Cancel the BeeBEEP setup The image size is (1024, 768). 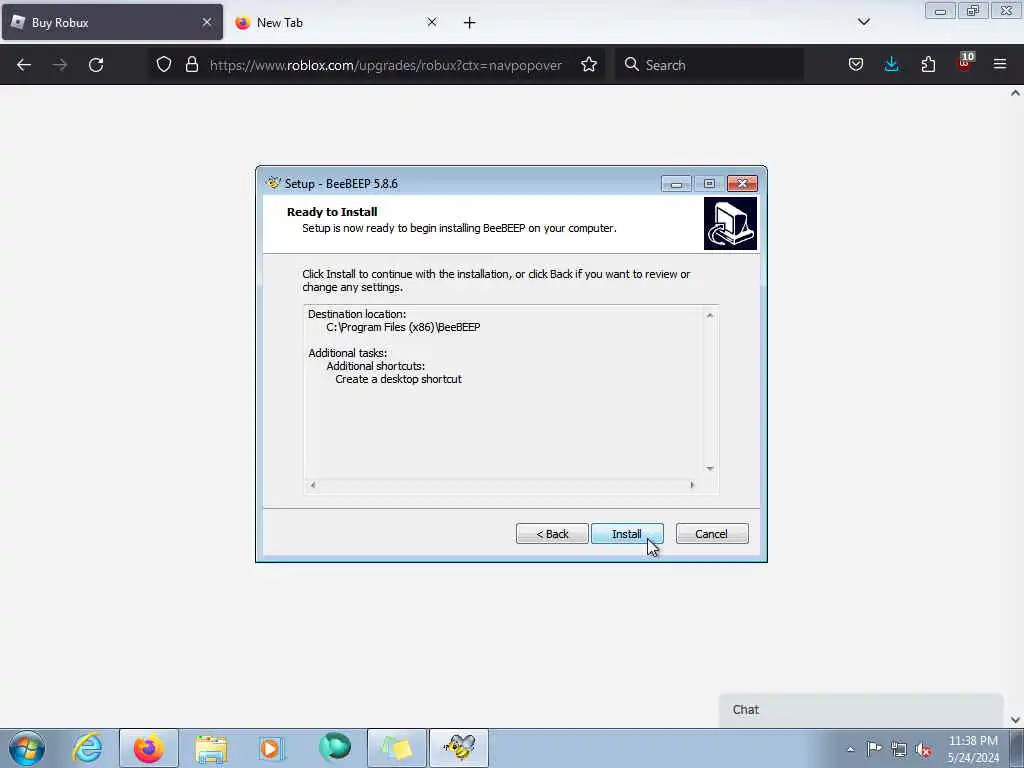(712, 534)
